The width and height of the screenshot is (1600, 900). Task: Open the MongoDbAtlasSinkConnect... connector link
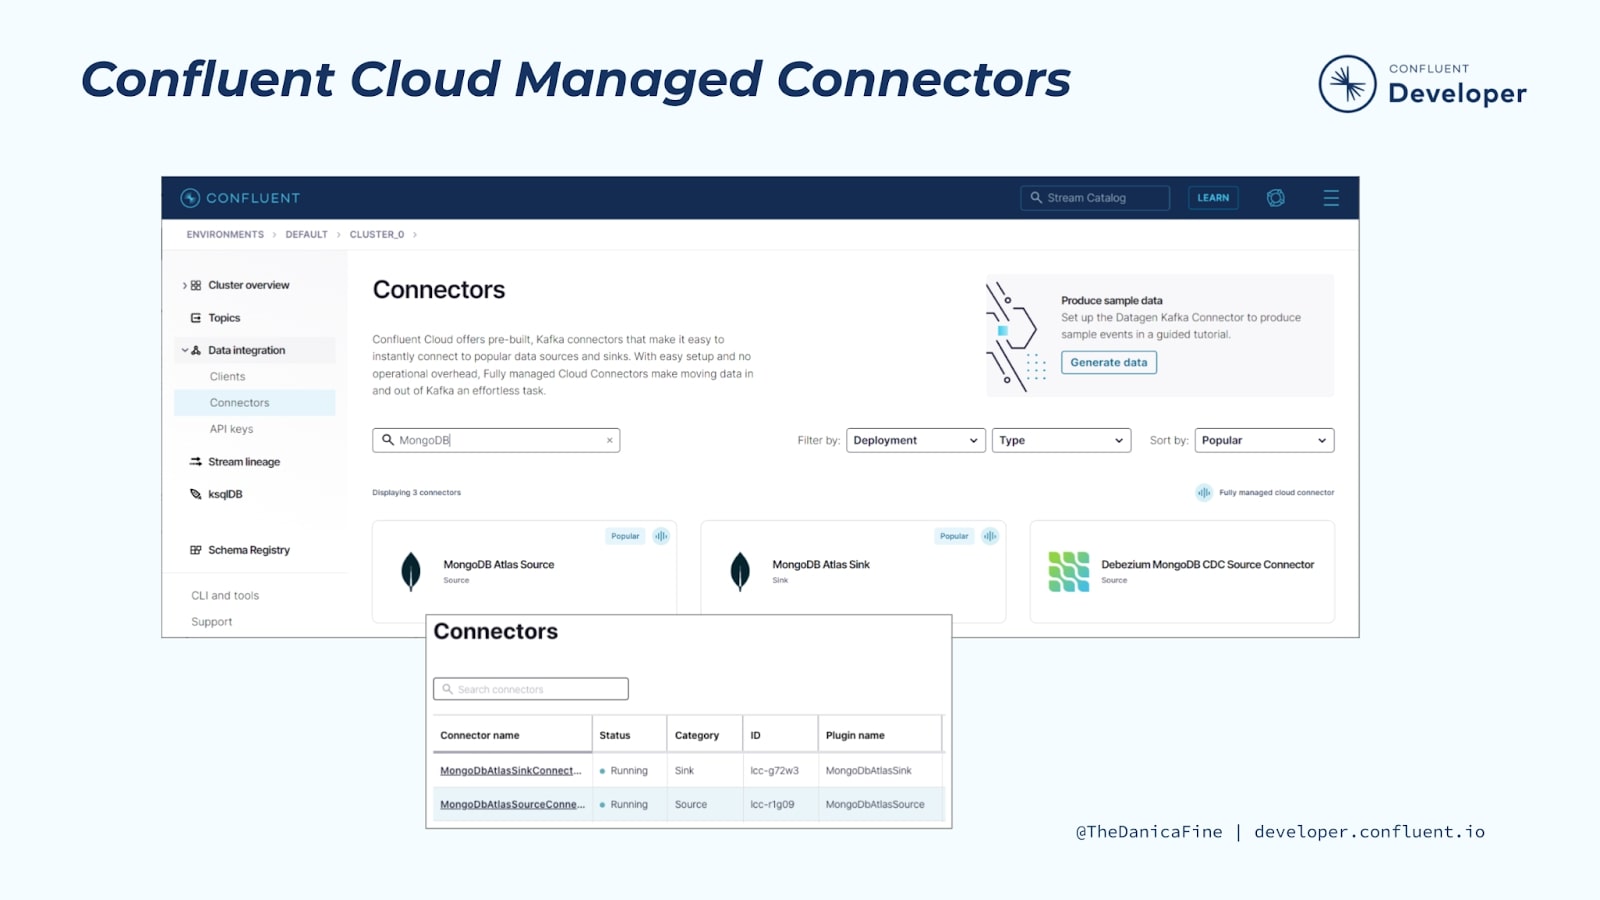pos(510,771)
